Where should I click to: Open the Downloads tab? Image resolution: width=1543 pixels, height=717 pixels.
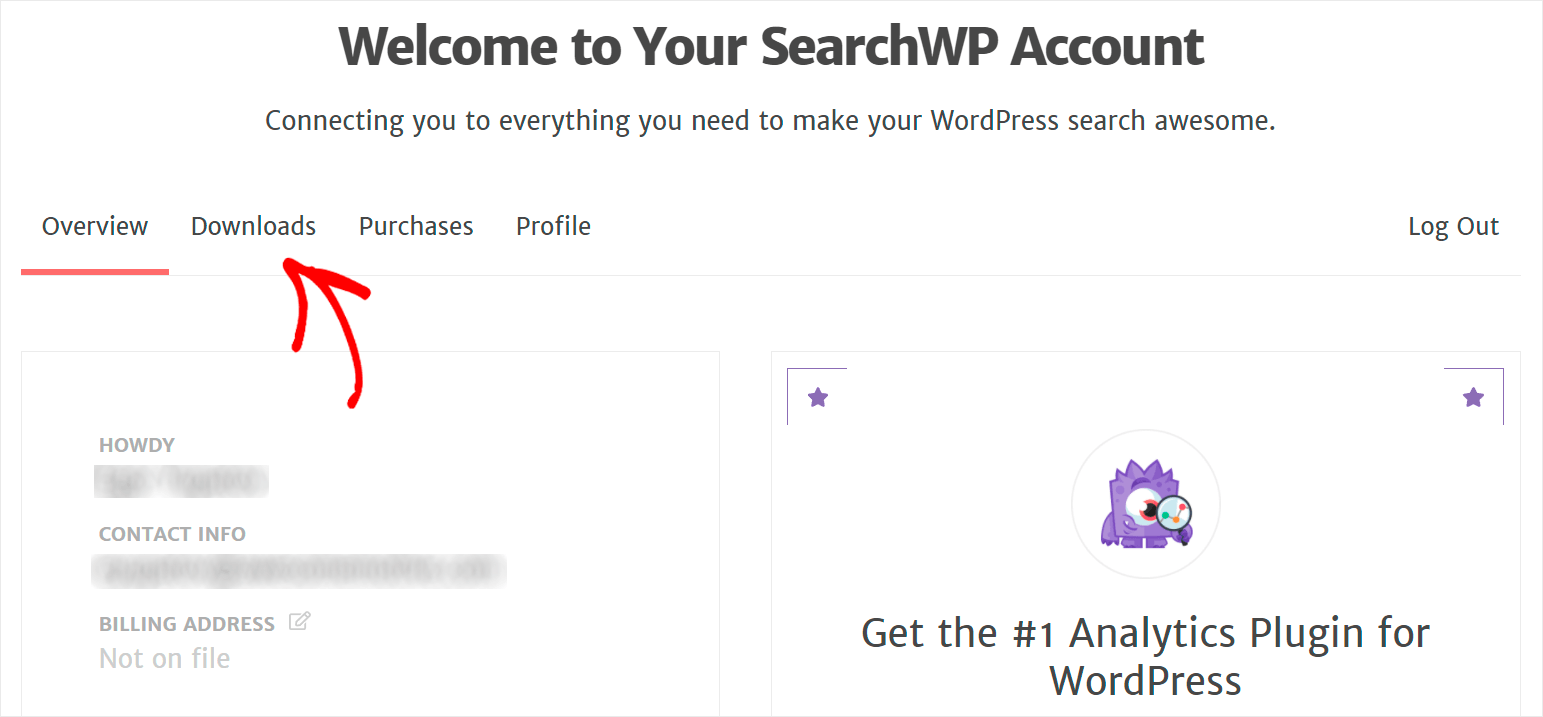tap(253, 226)
